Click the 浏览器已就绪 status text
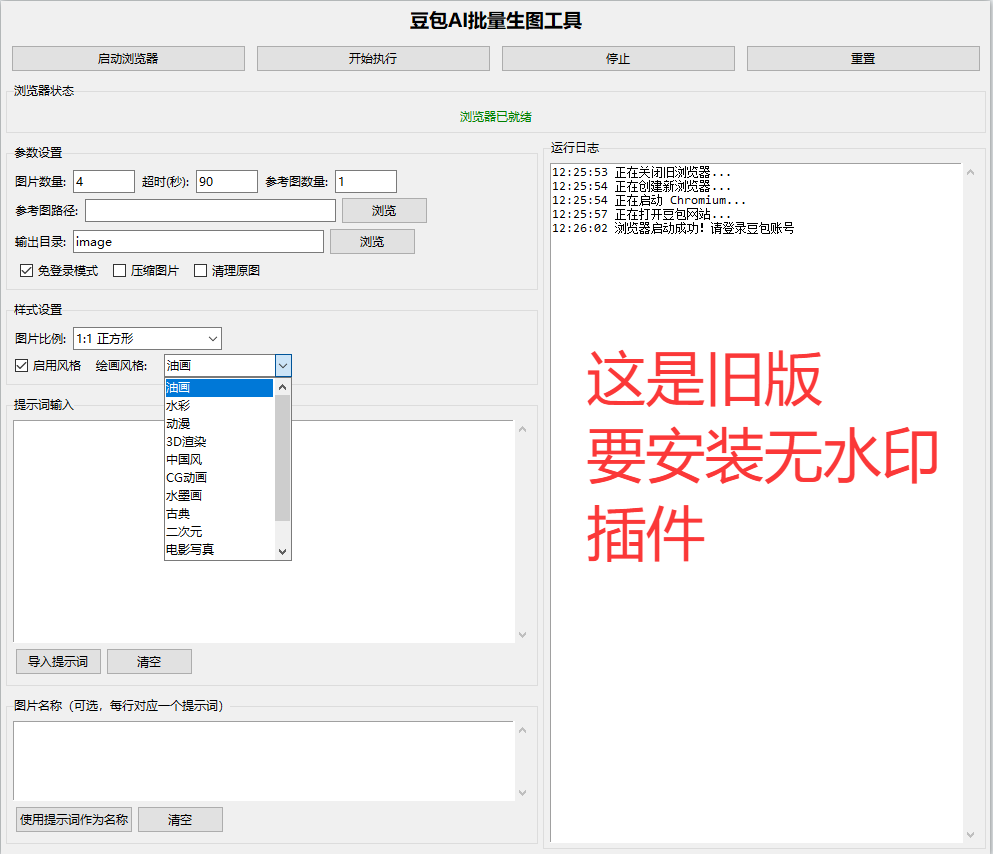Image resolution: width=993 pixels, height=854 pixels. click(x=496, y=116)
